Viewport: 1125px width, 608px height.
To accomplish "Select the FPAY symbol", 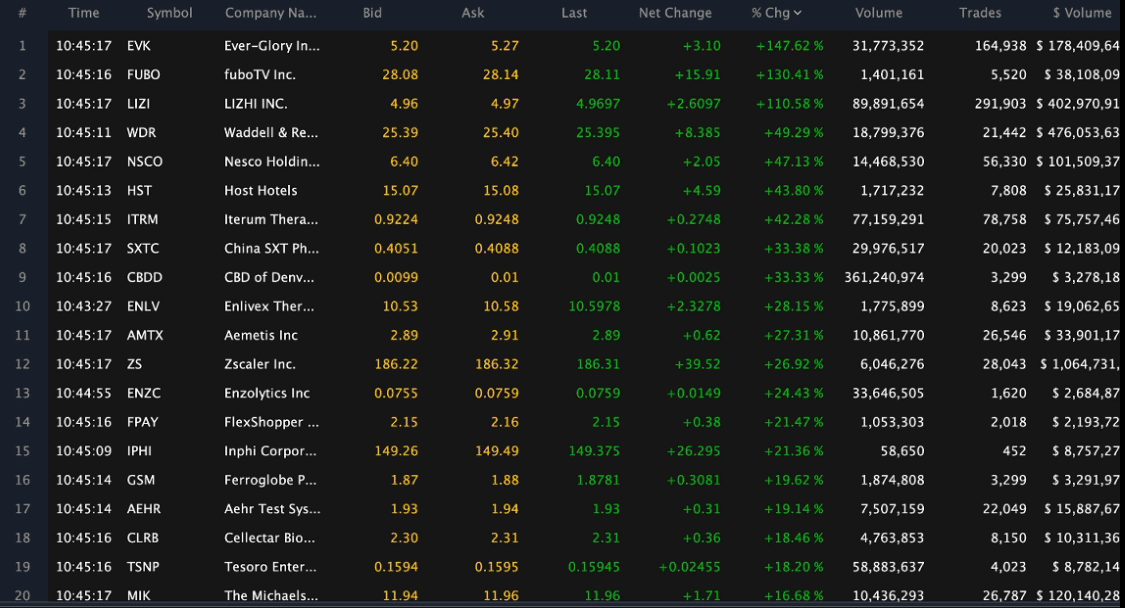I will (x=142, y=422).
